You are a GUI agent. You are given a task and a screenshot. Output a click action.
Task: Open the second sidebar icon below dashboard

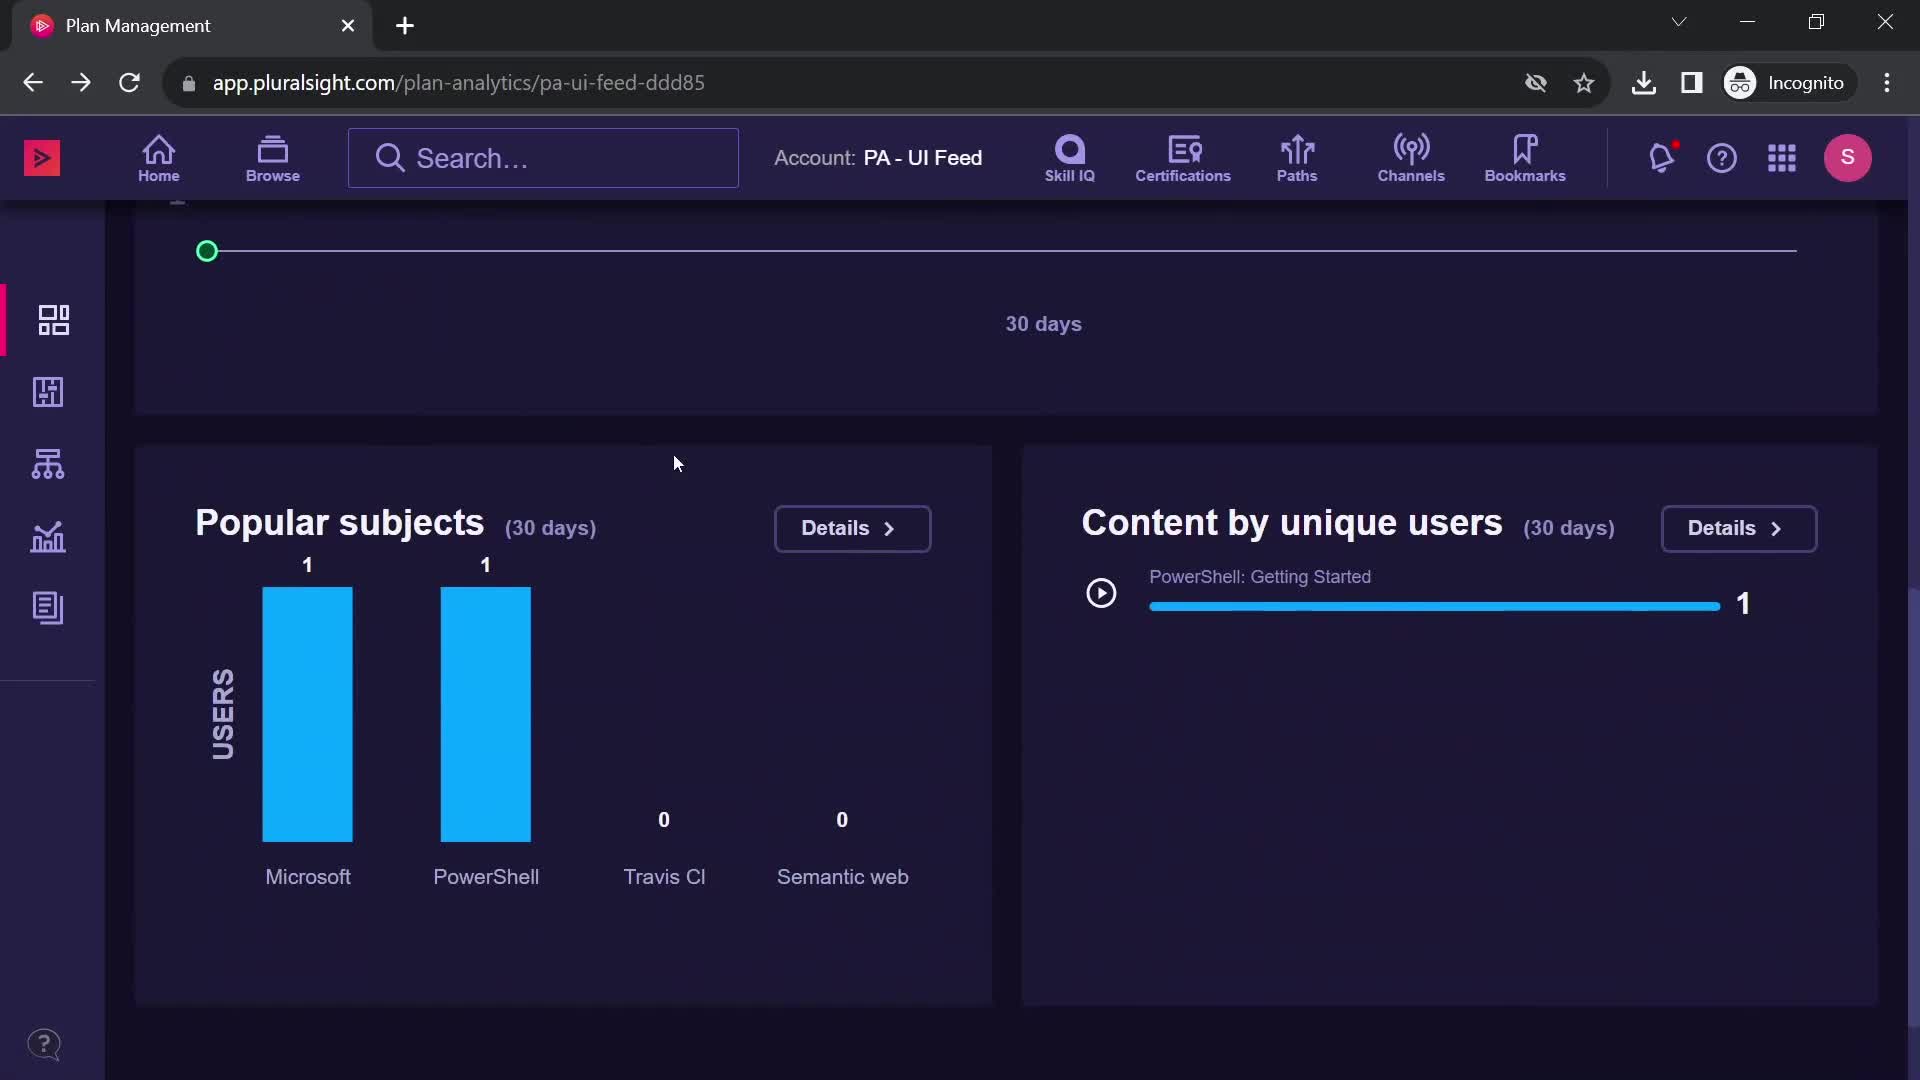(48, 392)
